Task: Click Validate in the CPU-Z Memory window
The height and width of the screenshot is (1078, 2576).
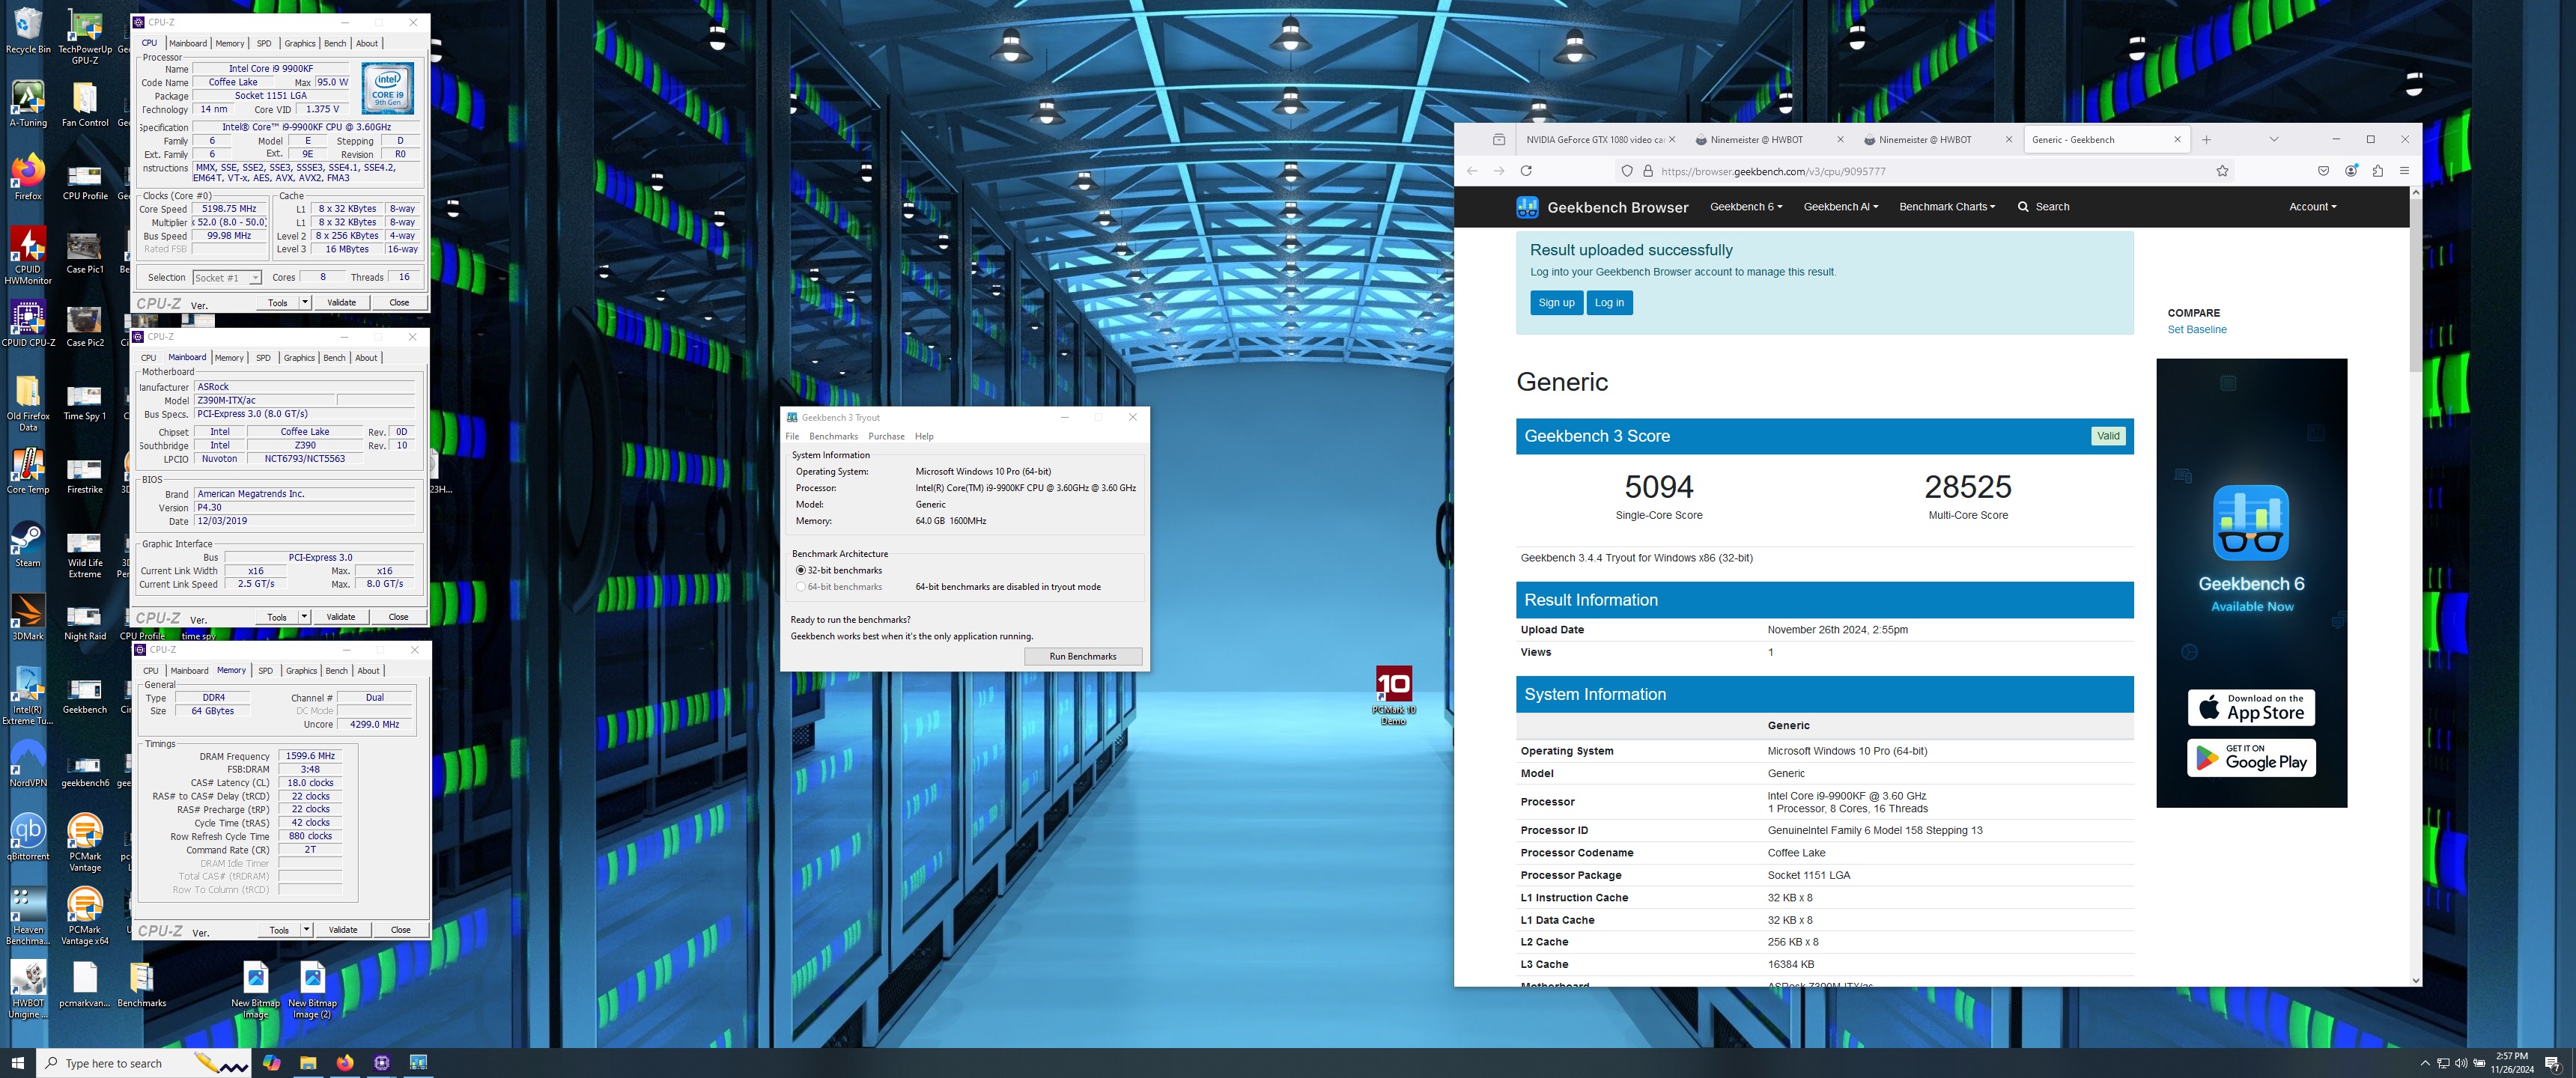Action: pyautogui.click(x=343, y=930)
